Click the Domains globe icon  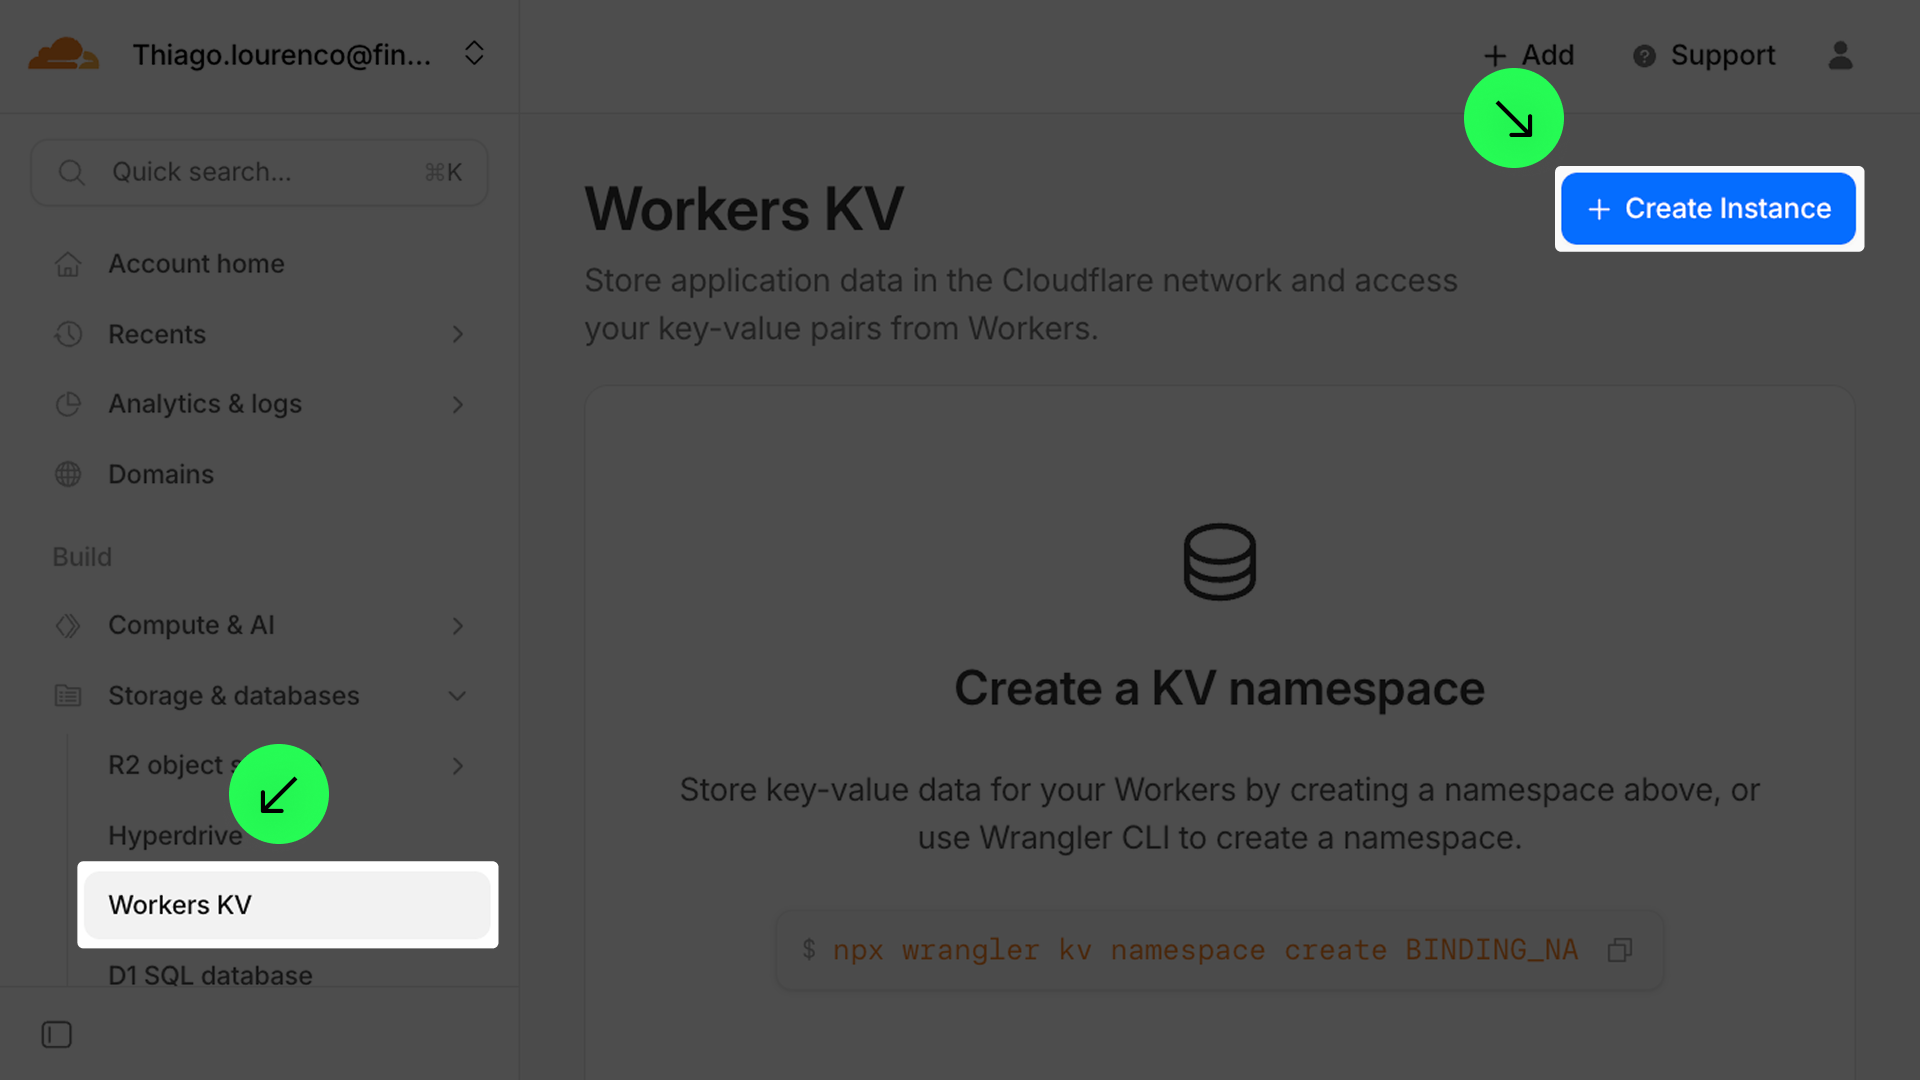click(68, 474)
